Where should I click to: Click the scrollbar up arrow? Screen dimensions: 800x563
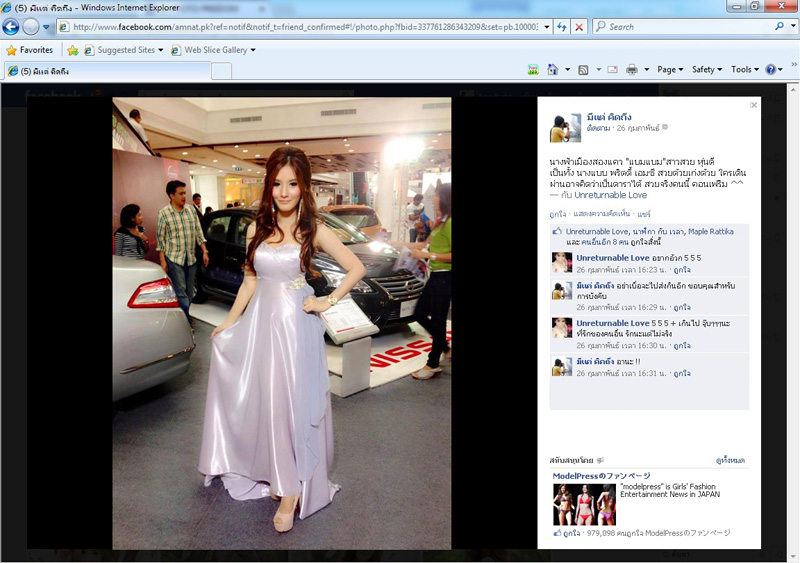tap(793, 89)
